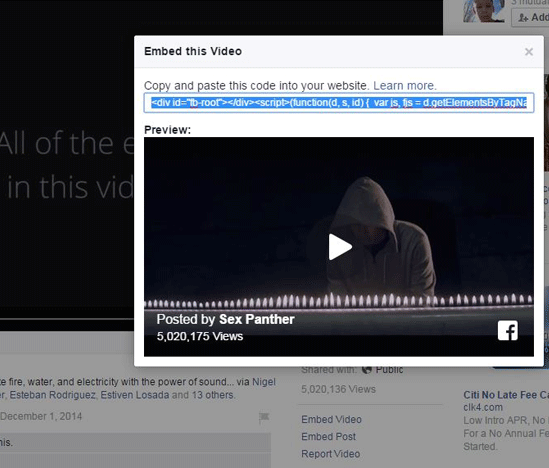Close the Embed this Video dialog

529,52
